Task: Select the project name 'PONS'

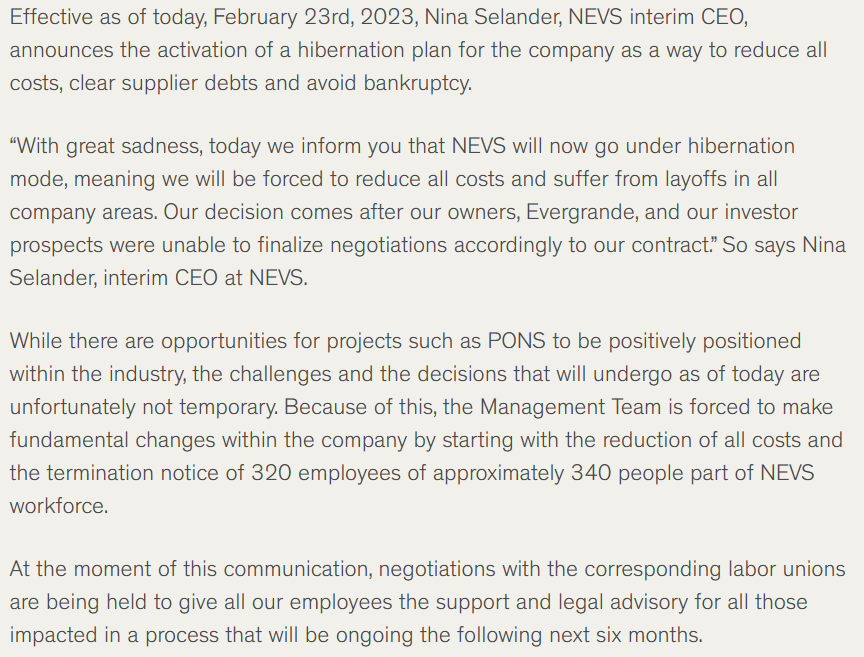Action: [517, 341]
